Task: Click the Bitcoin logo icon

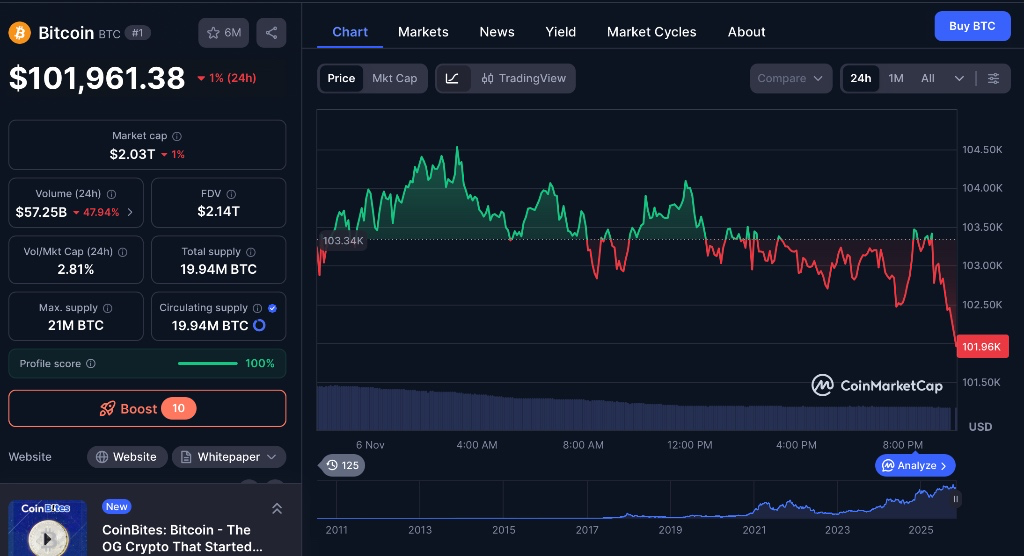Action: pos(20,33)
